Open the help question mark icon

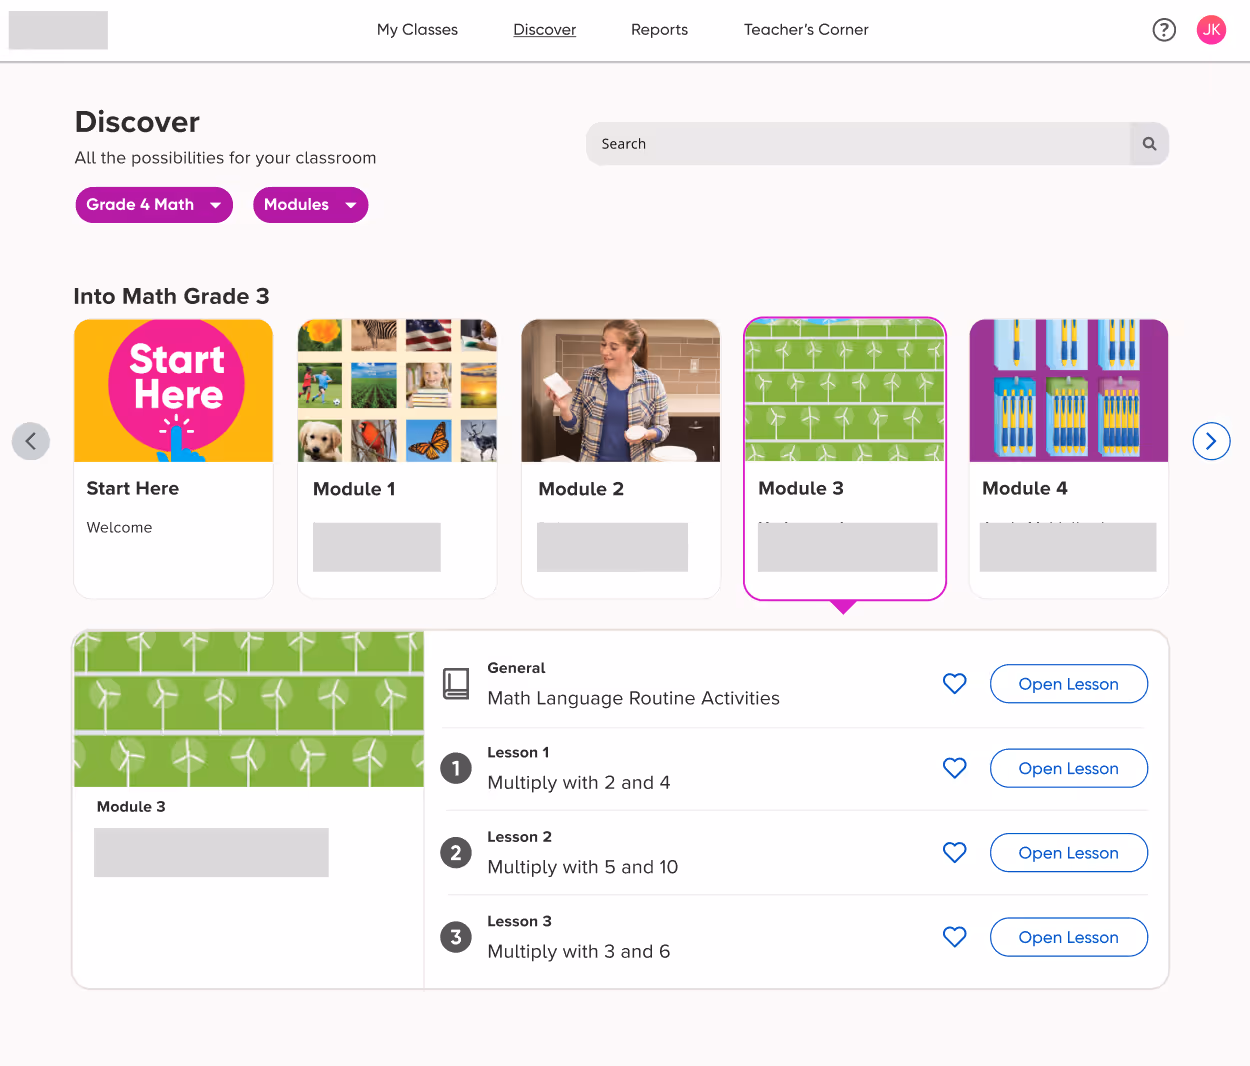click(1164, 30)
